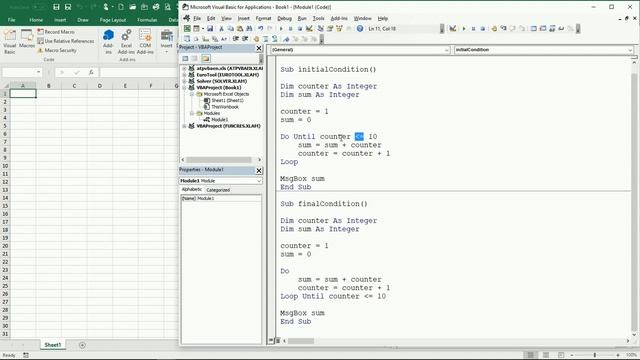
Task: Open the initialCondition procedure dropdown
Action: point(630,50)
